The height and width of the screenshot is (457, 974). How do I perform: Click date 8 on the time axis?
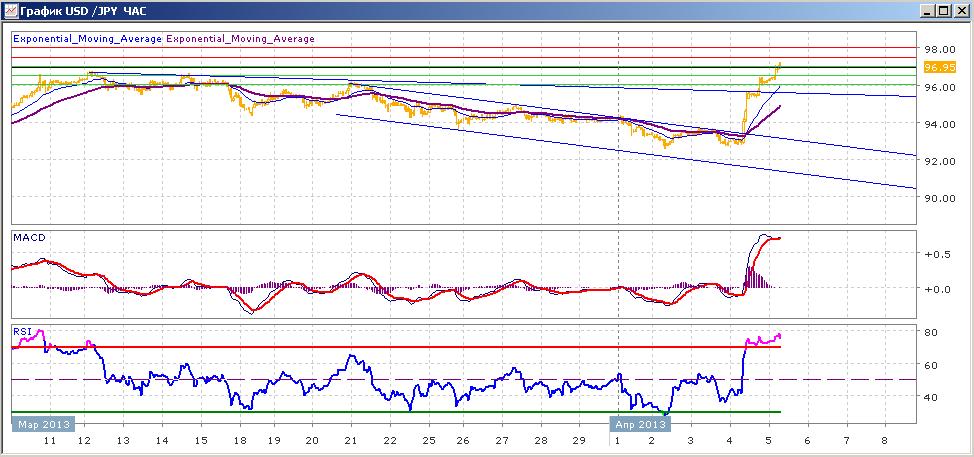pos(885,440)
